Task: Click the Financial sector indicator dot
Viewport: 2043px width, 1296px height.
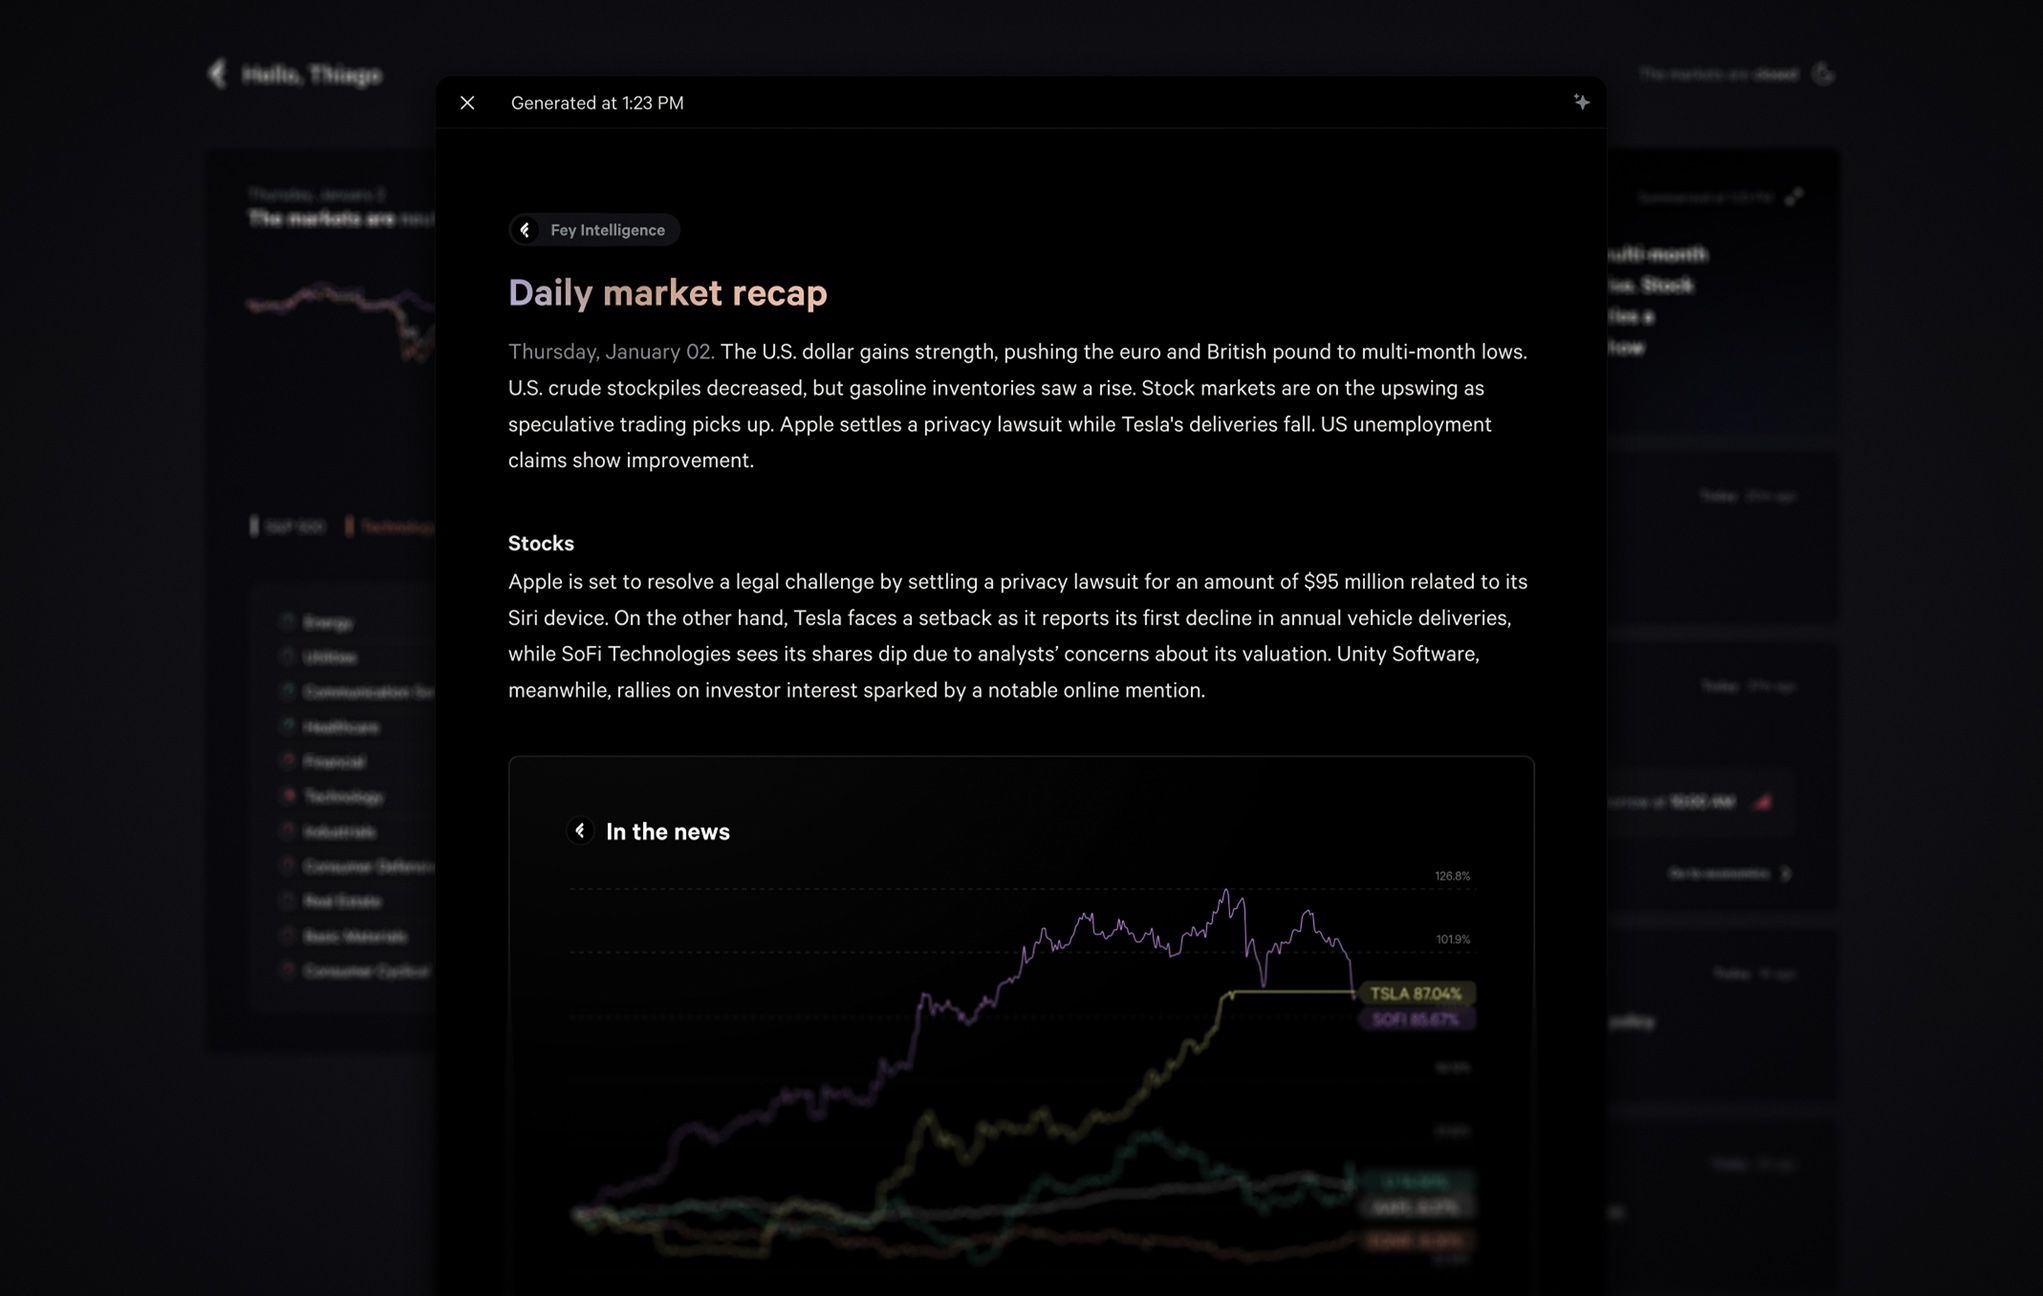Action: pos(288,761)
